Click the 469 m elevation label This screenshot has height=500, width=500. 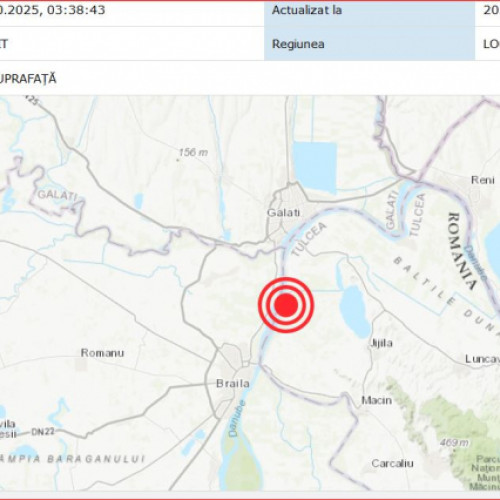[x=454, y=443]
